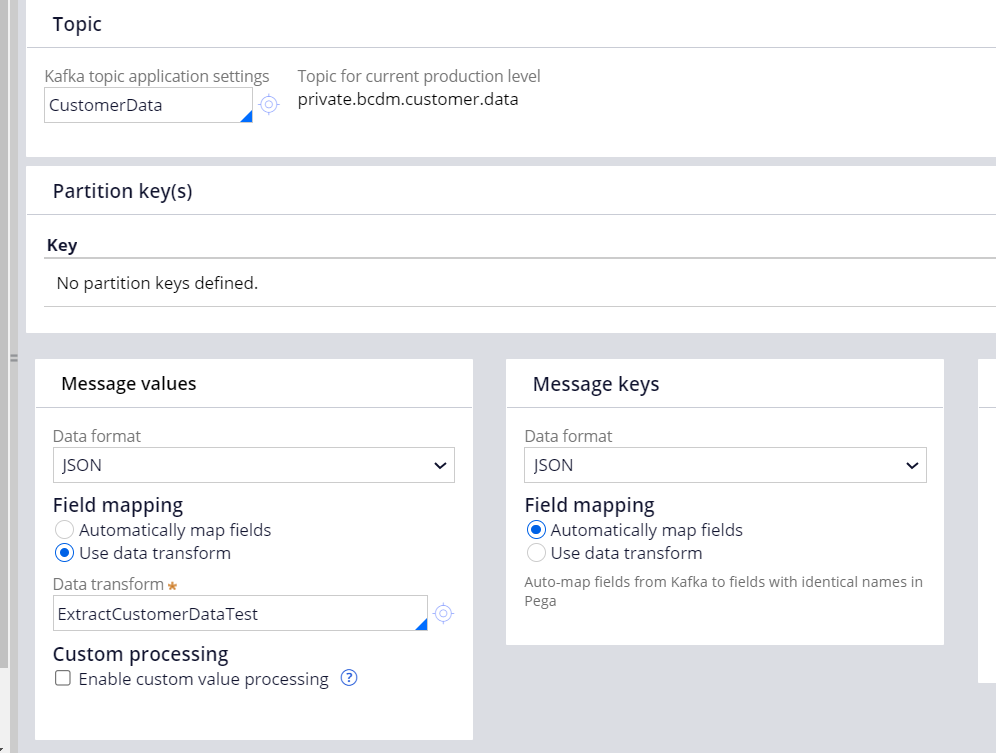This screenshot has height=753, width=996.
Task: Open the ExtractCustomerDataTest data transform rule
Action: 443,613
